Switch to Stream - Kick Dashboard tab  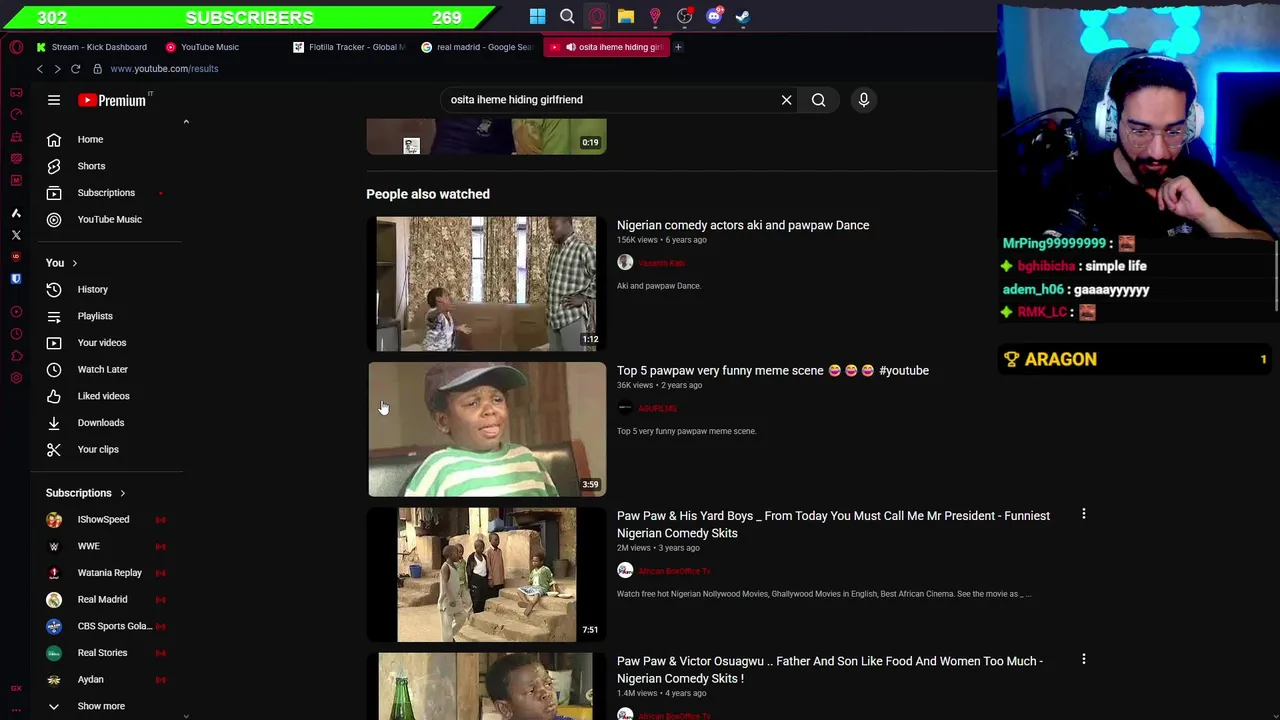92,47
